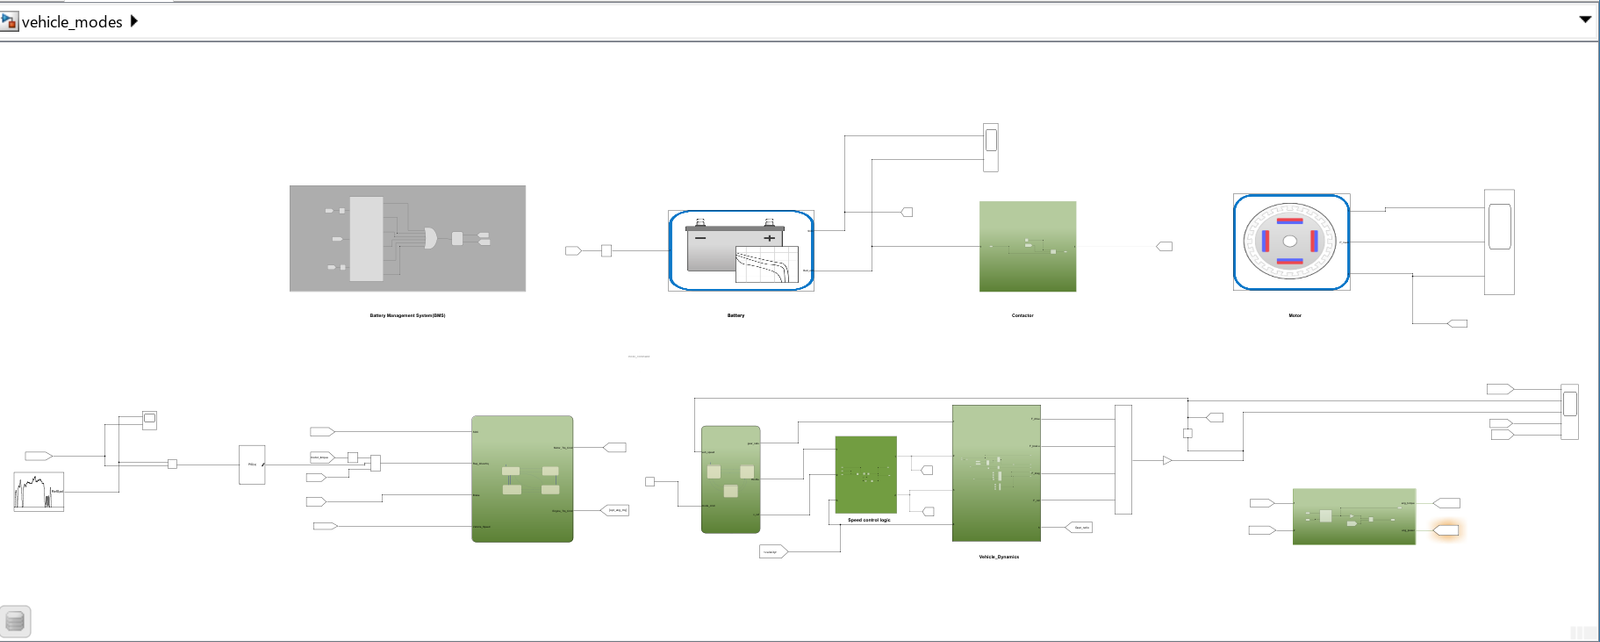
Task: Select the Contactor subsystem block
Action: pos(1027,246)
